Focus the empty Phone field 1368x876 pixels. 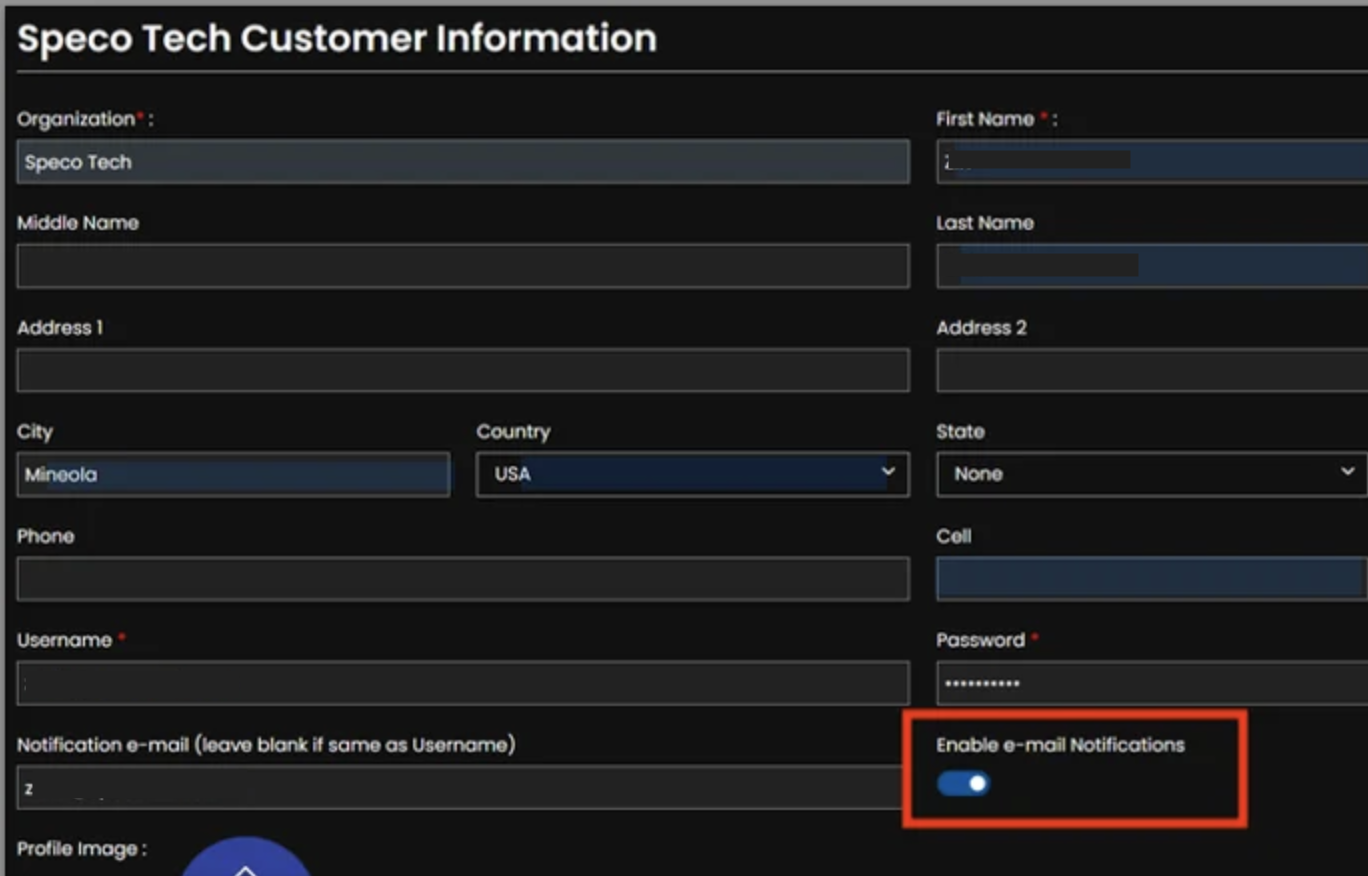coord(463,578)
